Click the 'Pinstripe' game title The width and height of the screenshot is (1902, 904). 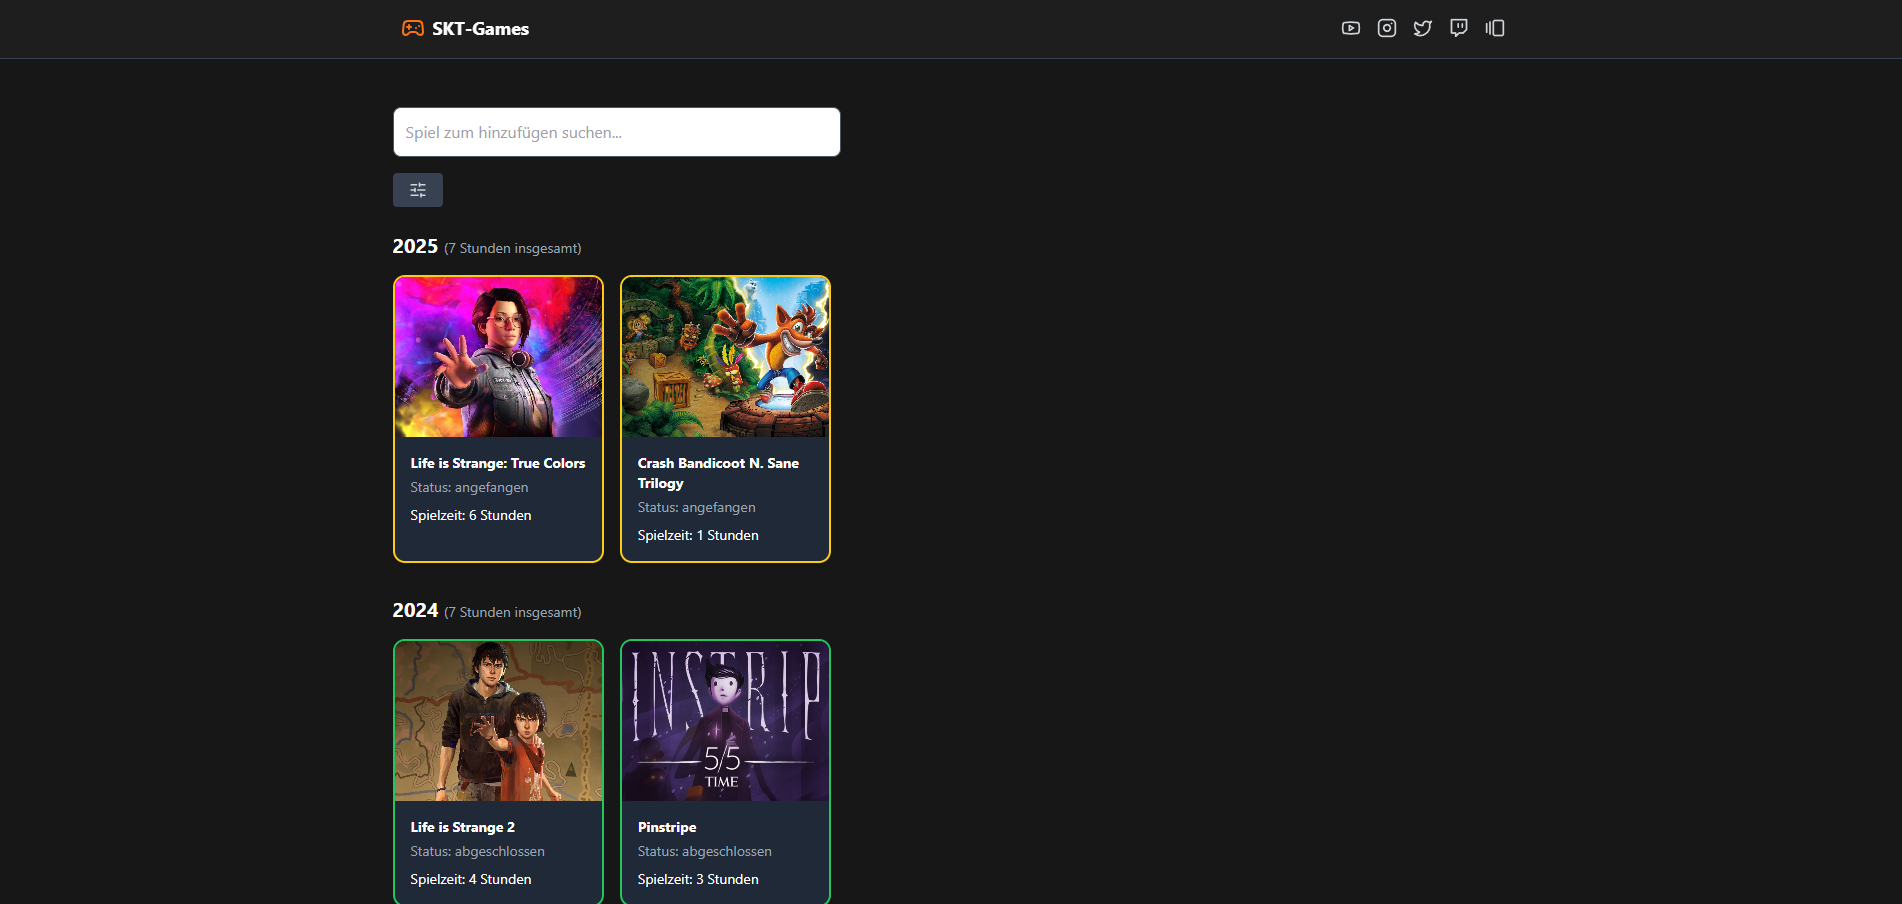tap(667, 827)
